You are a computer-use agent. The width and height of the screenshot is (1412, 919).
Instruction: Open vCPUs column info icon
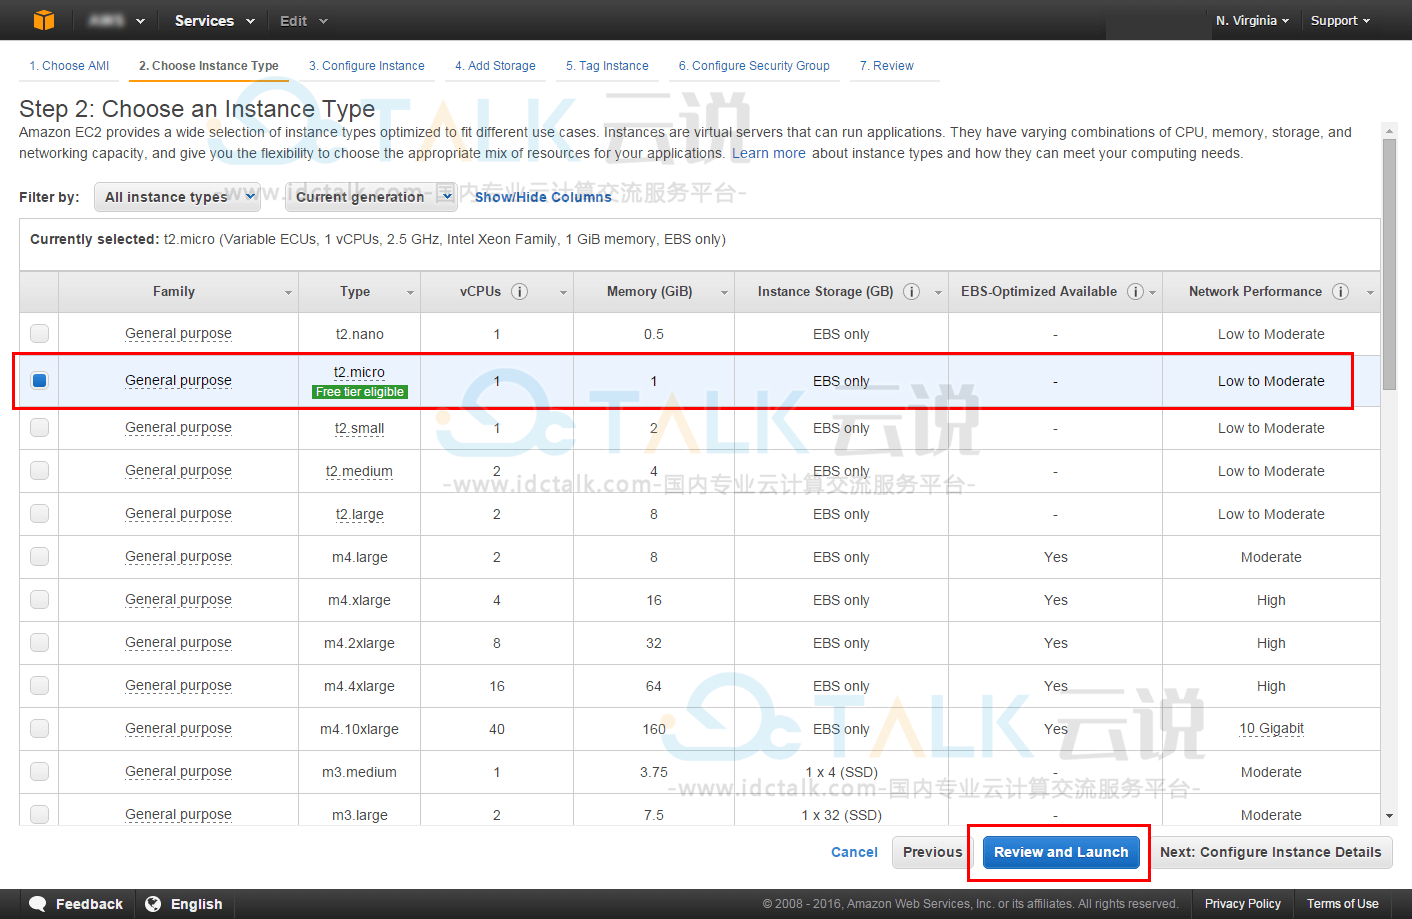[x=519, y=291]
